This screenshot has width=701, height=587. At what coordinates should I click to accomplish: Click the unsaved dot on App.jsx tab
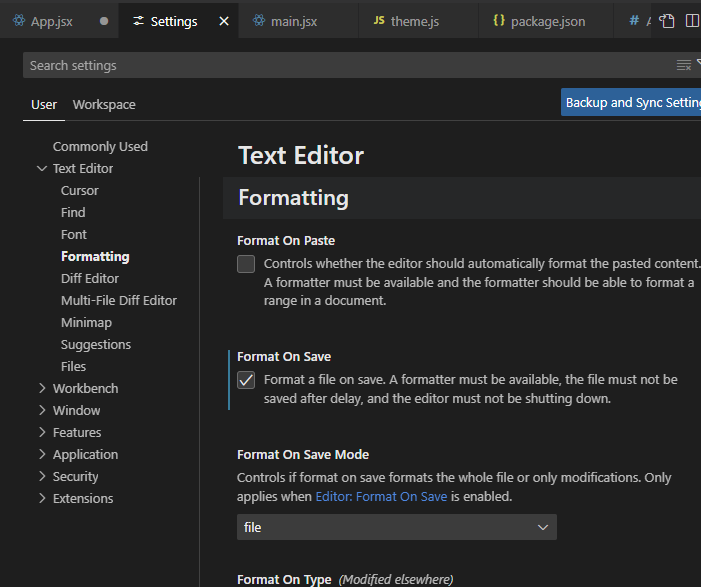click(x=104, y=21)
